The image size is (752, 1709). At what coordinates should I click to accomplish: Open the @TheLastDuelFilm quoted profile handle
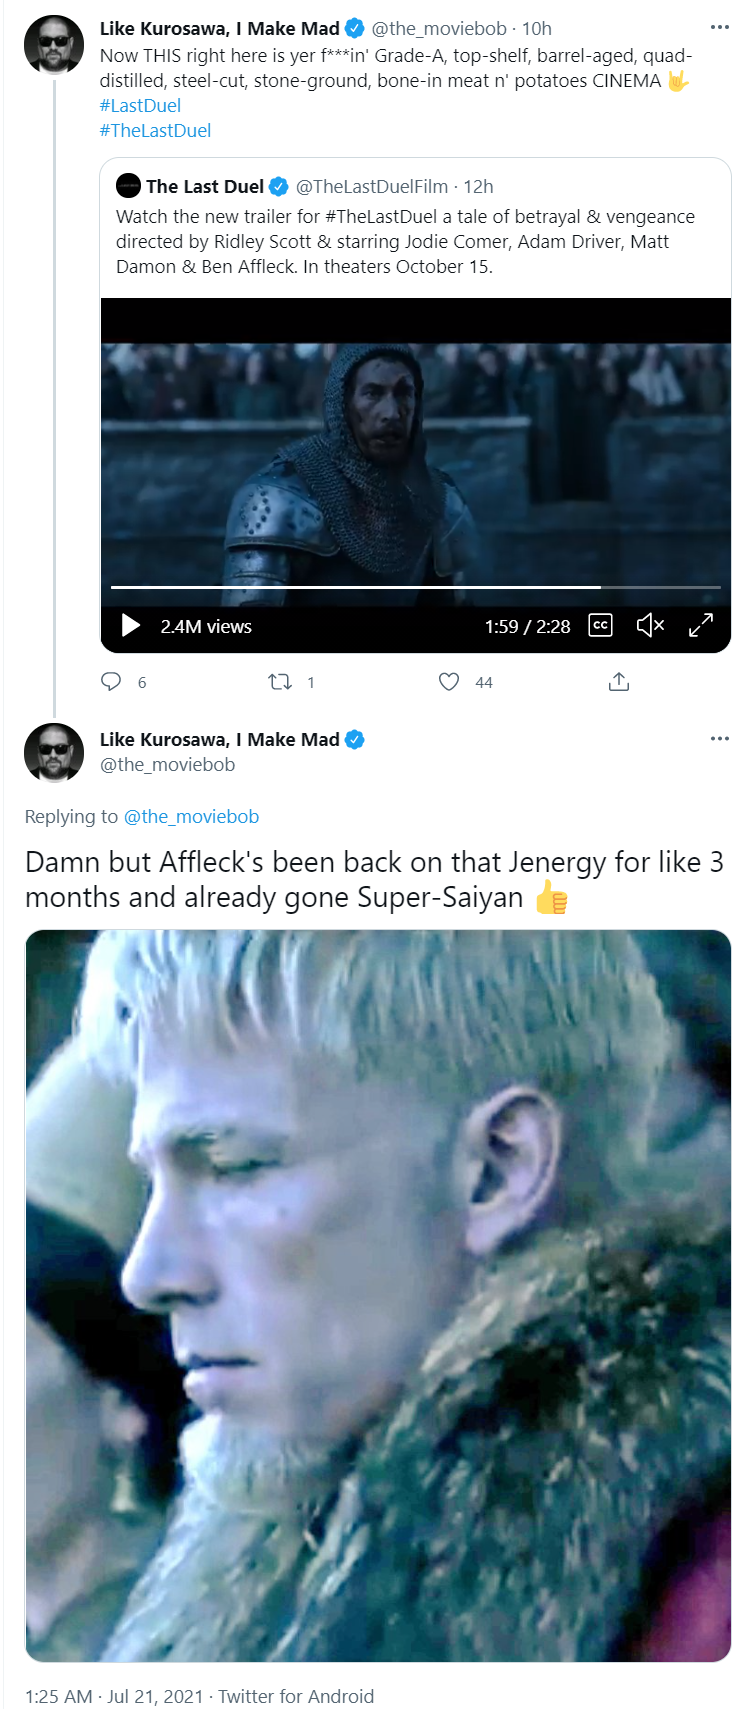pyautogui.click(x=372, y=186)
